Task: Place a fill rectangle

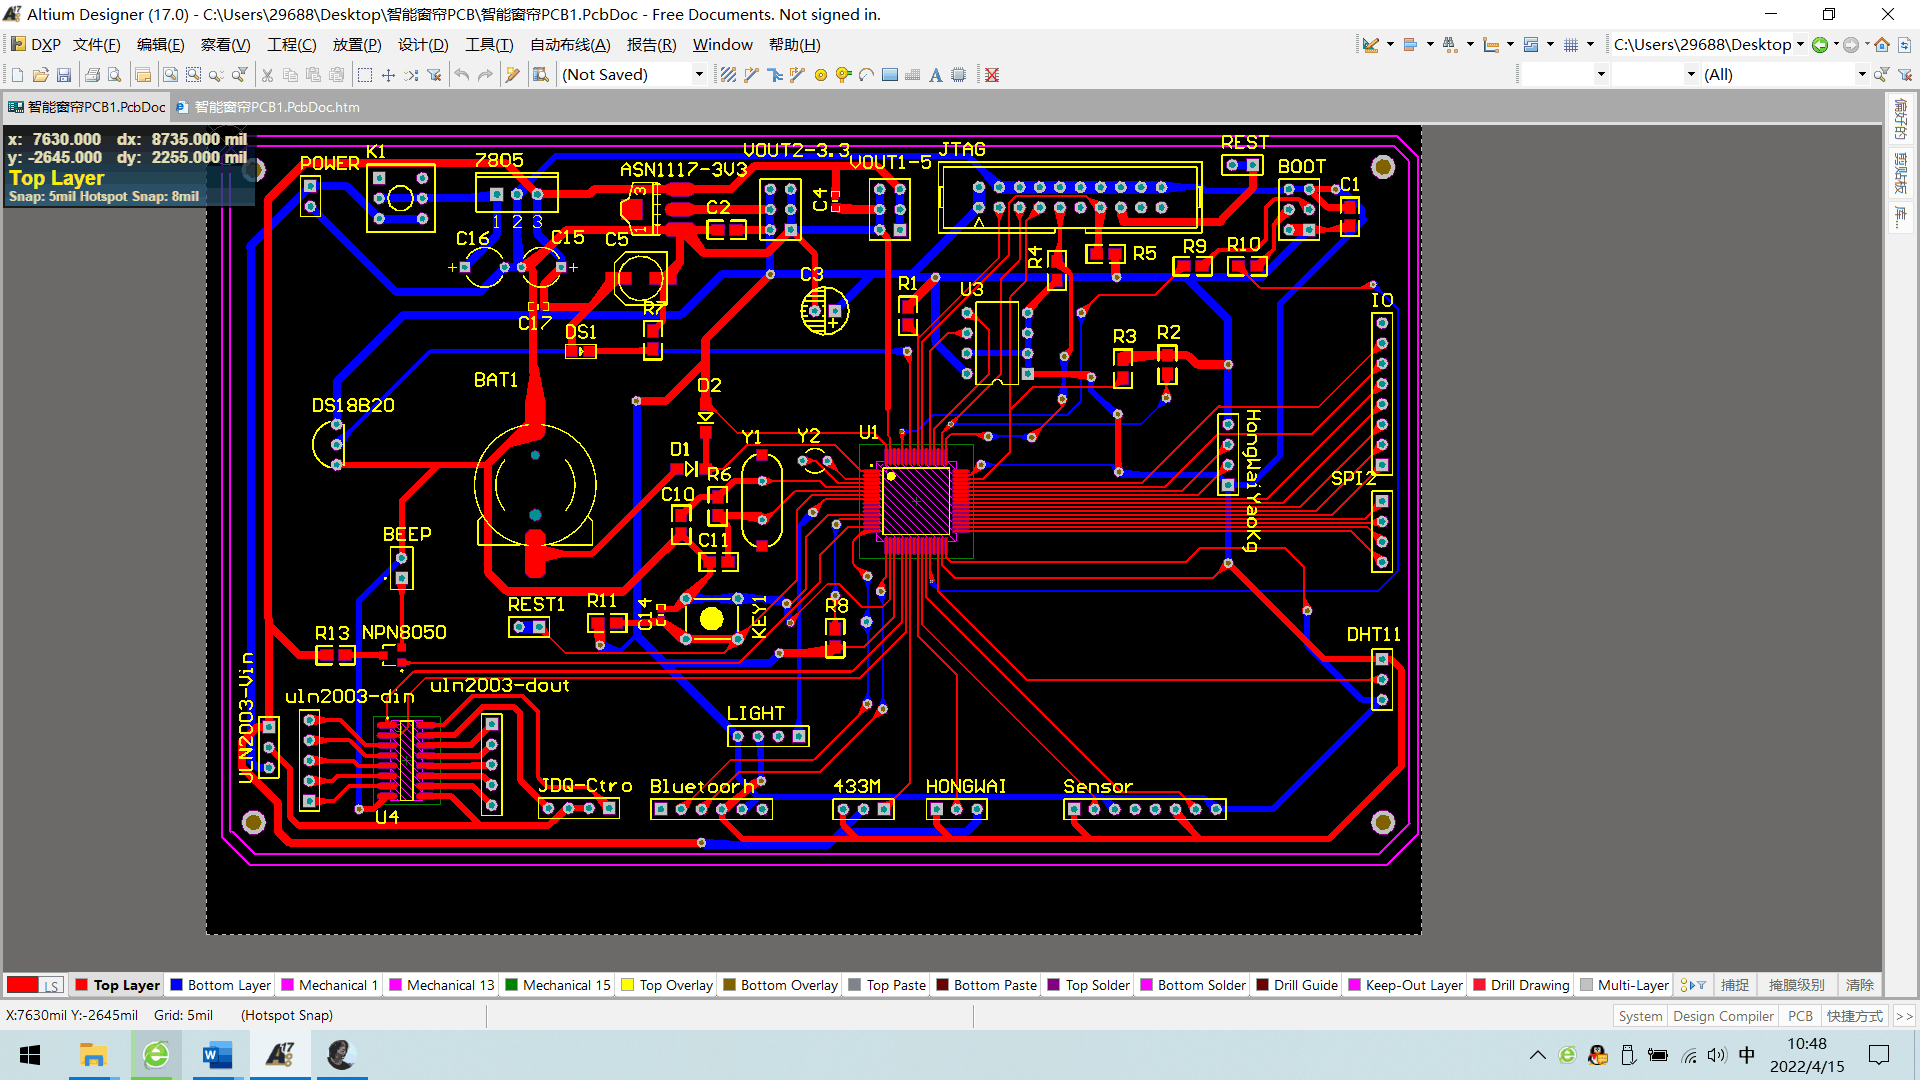Action: tap(890, 75)
